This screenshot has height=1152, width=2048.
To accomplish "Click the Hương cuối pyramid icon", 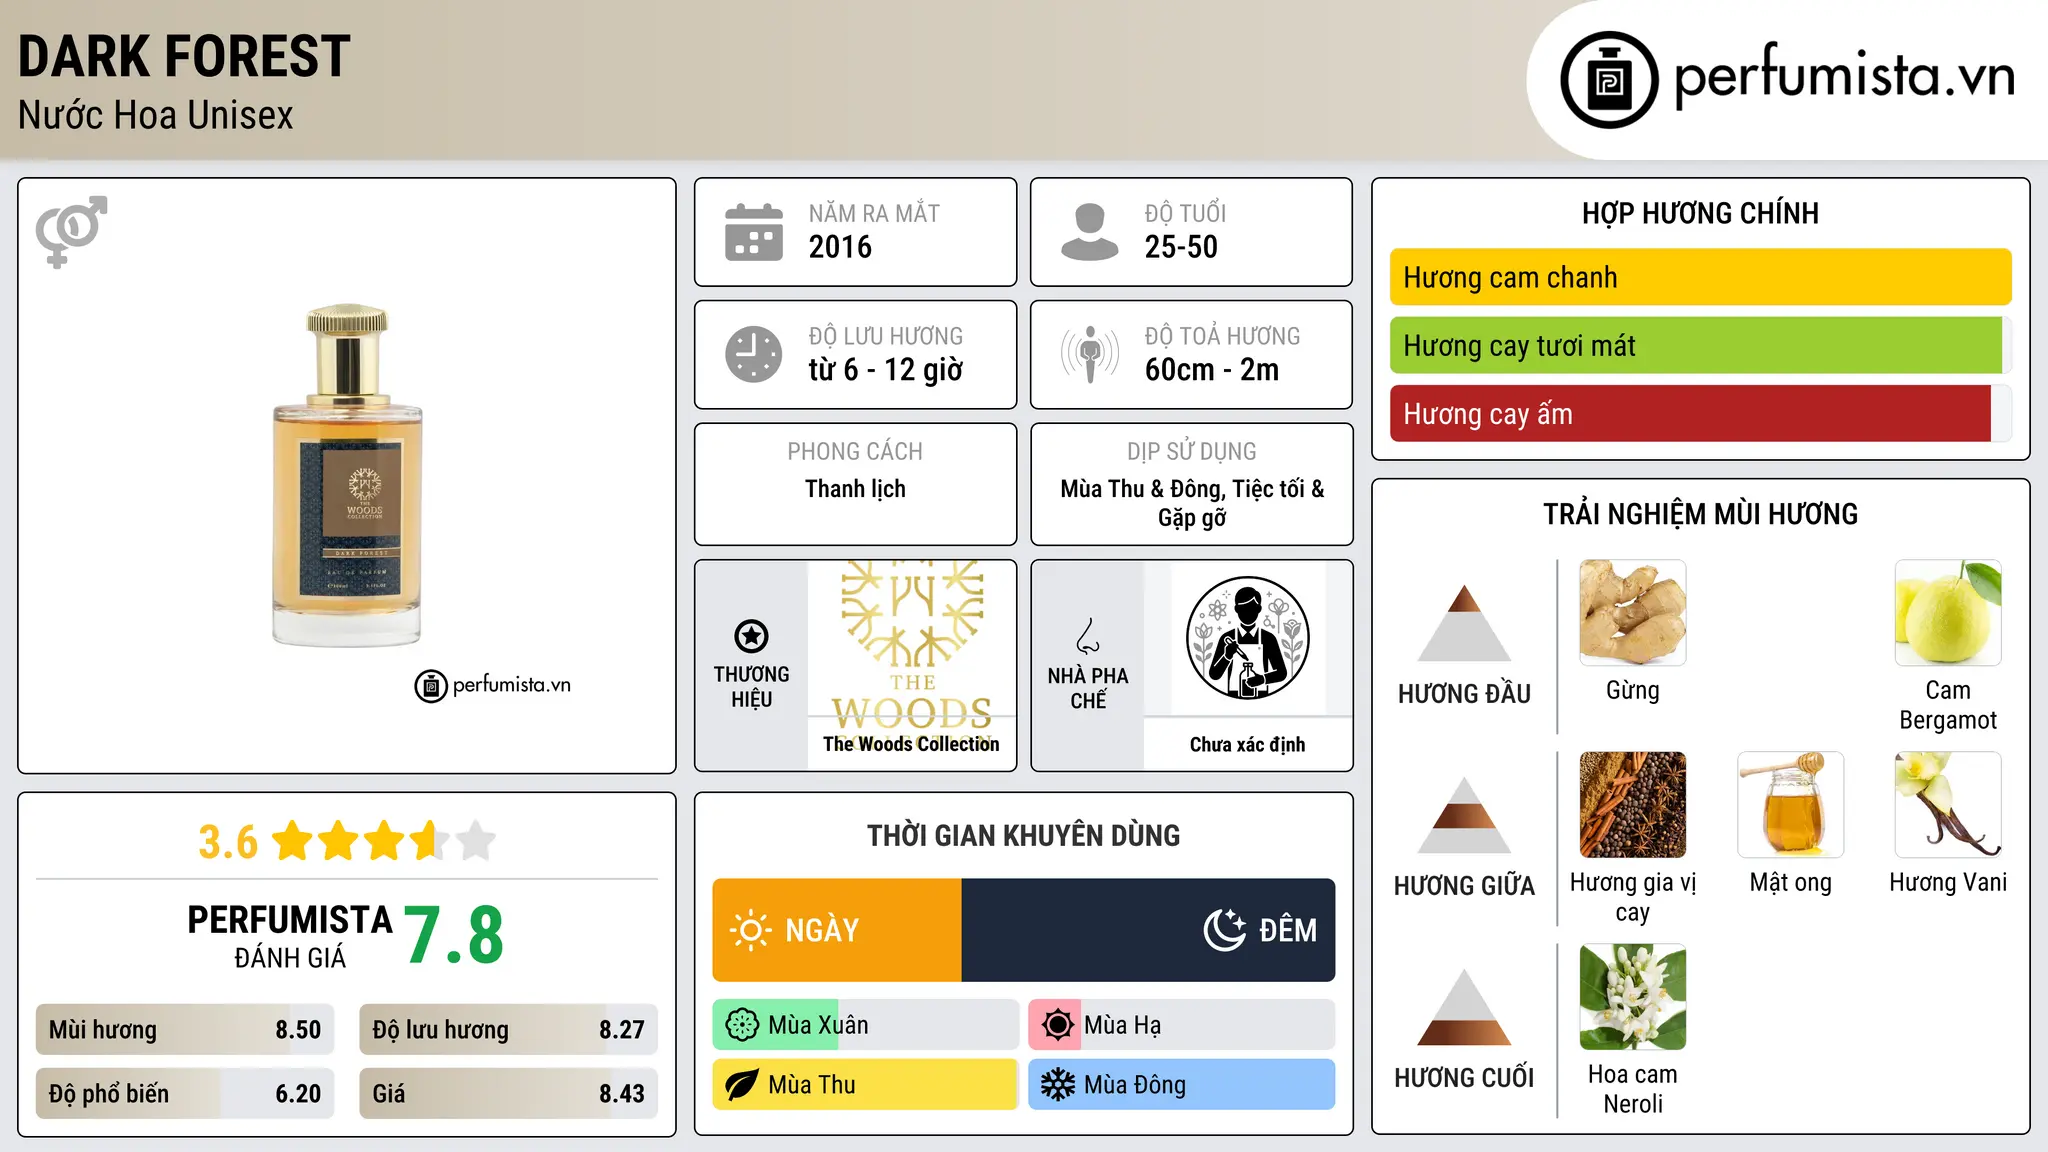I will pos(1464,1007).
